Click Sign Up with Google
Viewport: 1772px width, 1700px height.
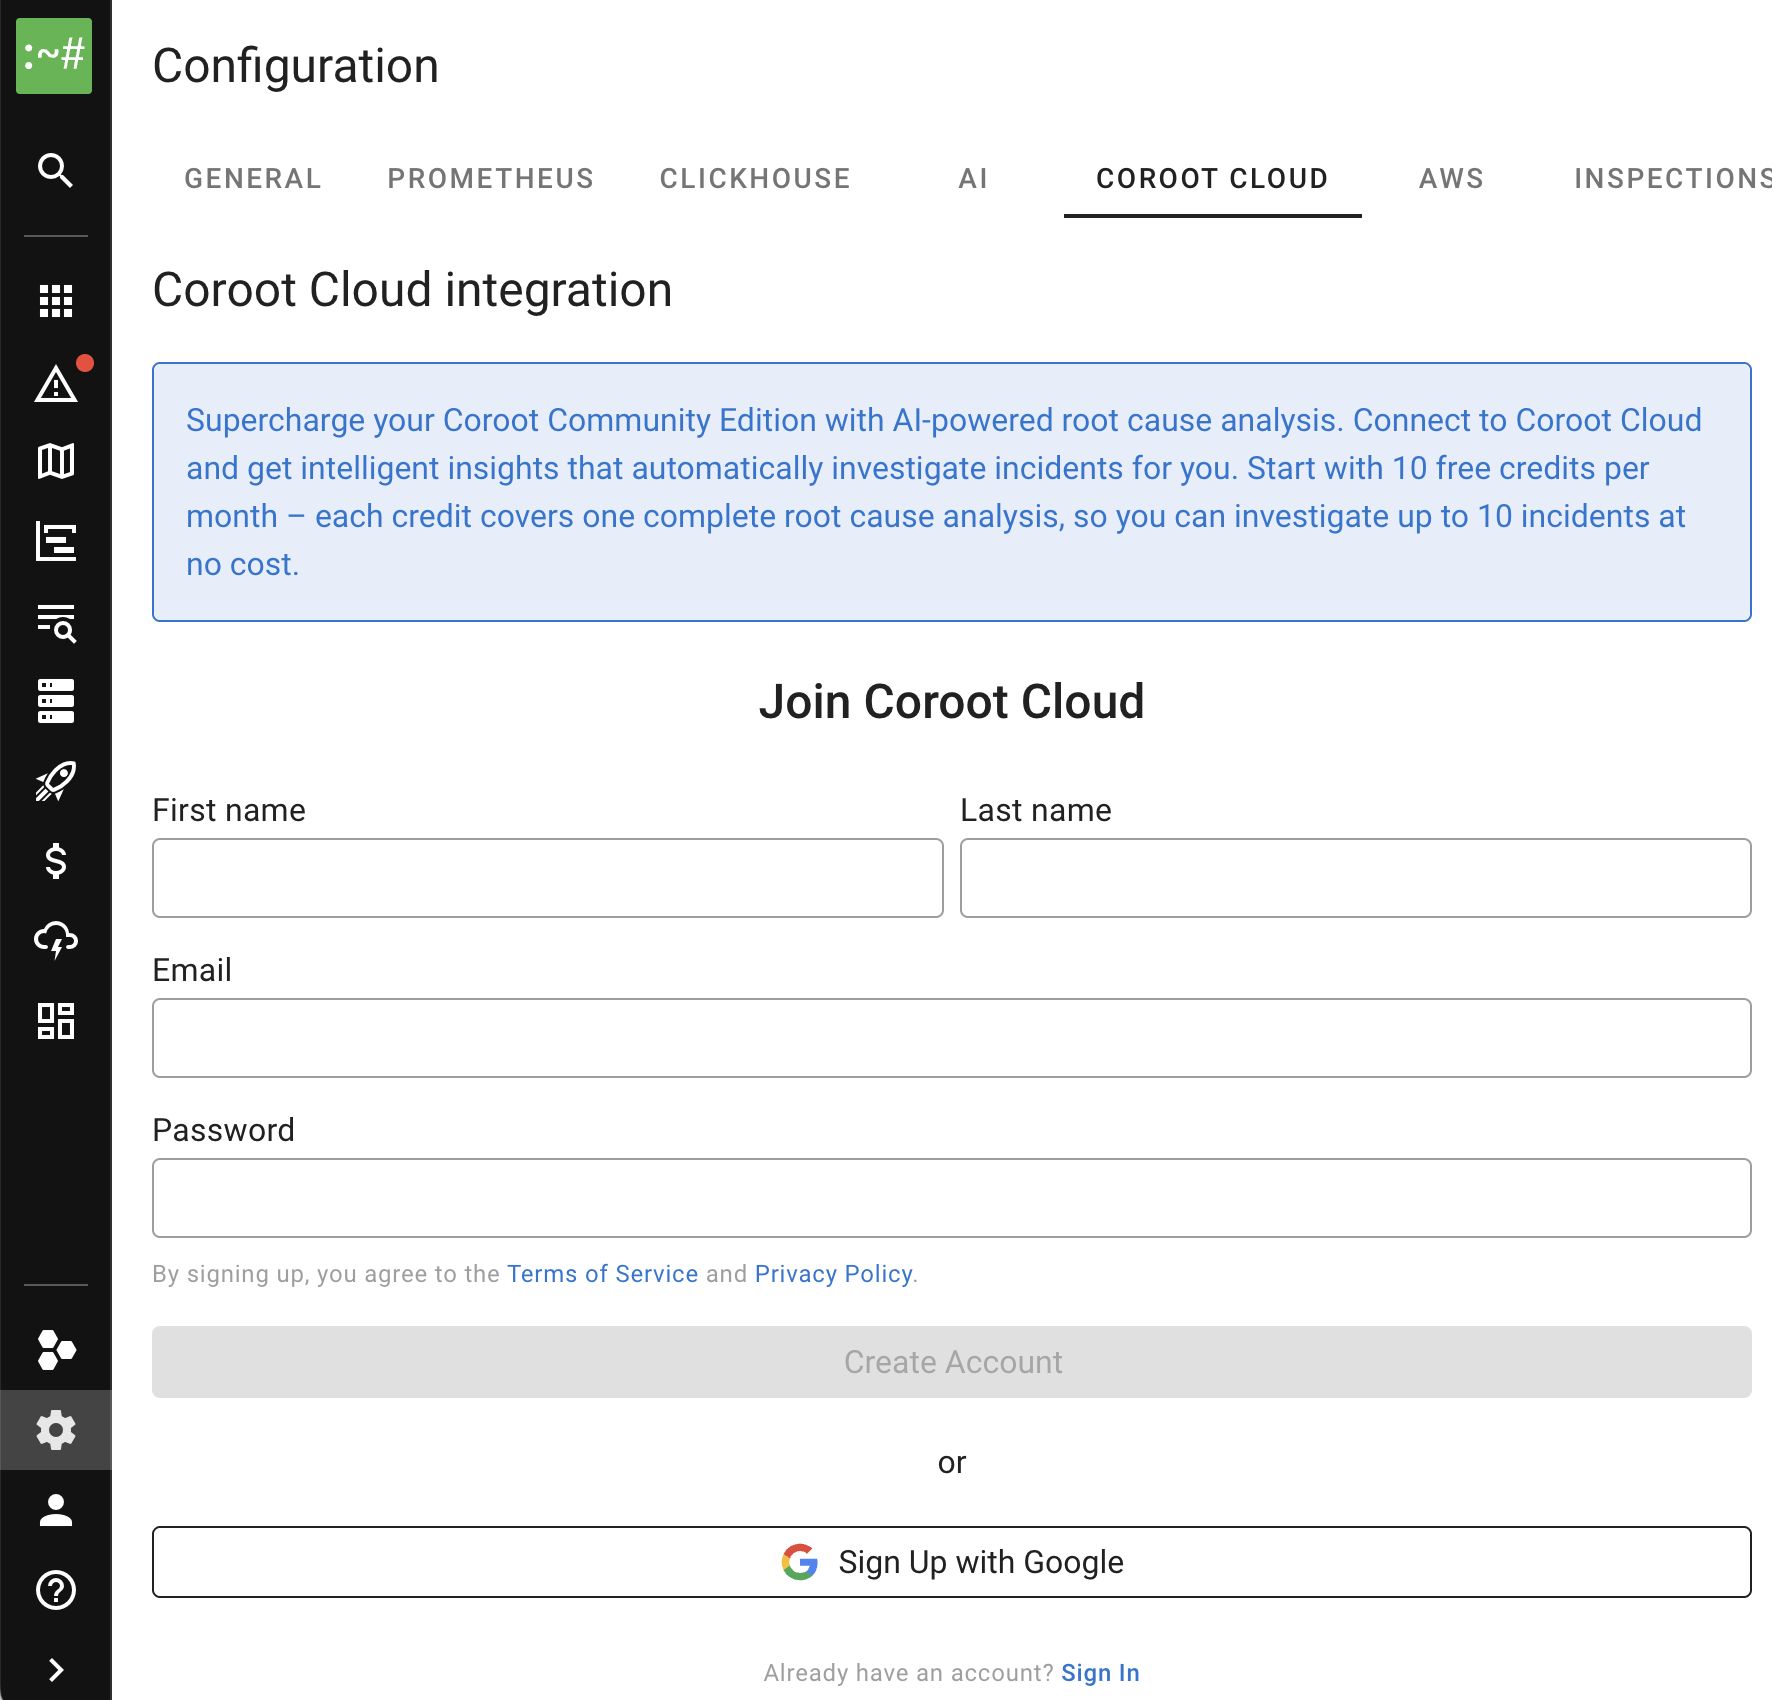pyautogui.click(x=952, y=1562)
